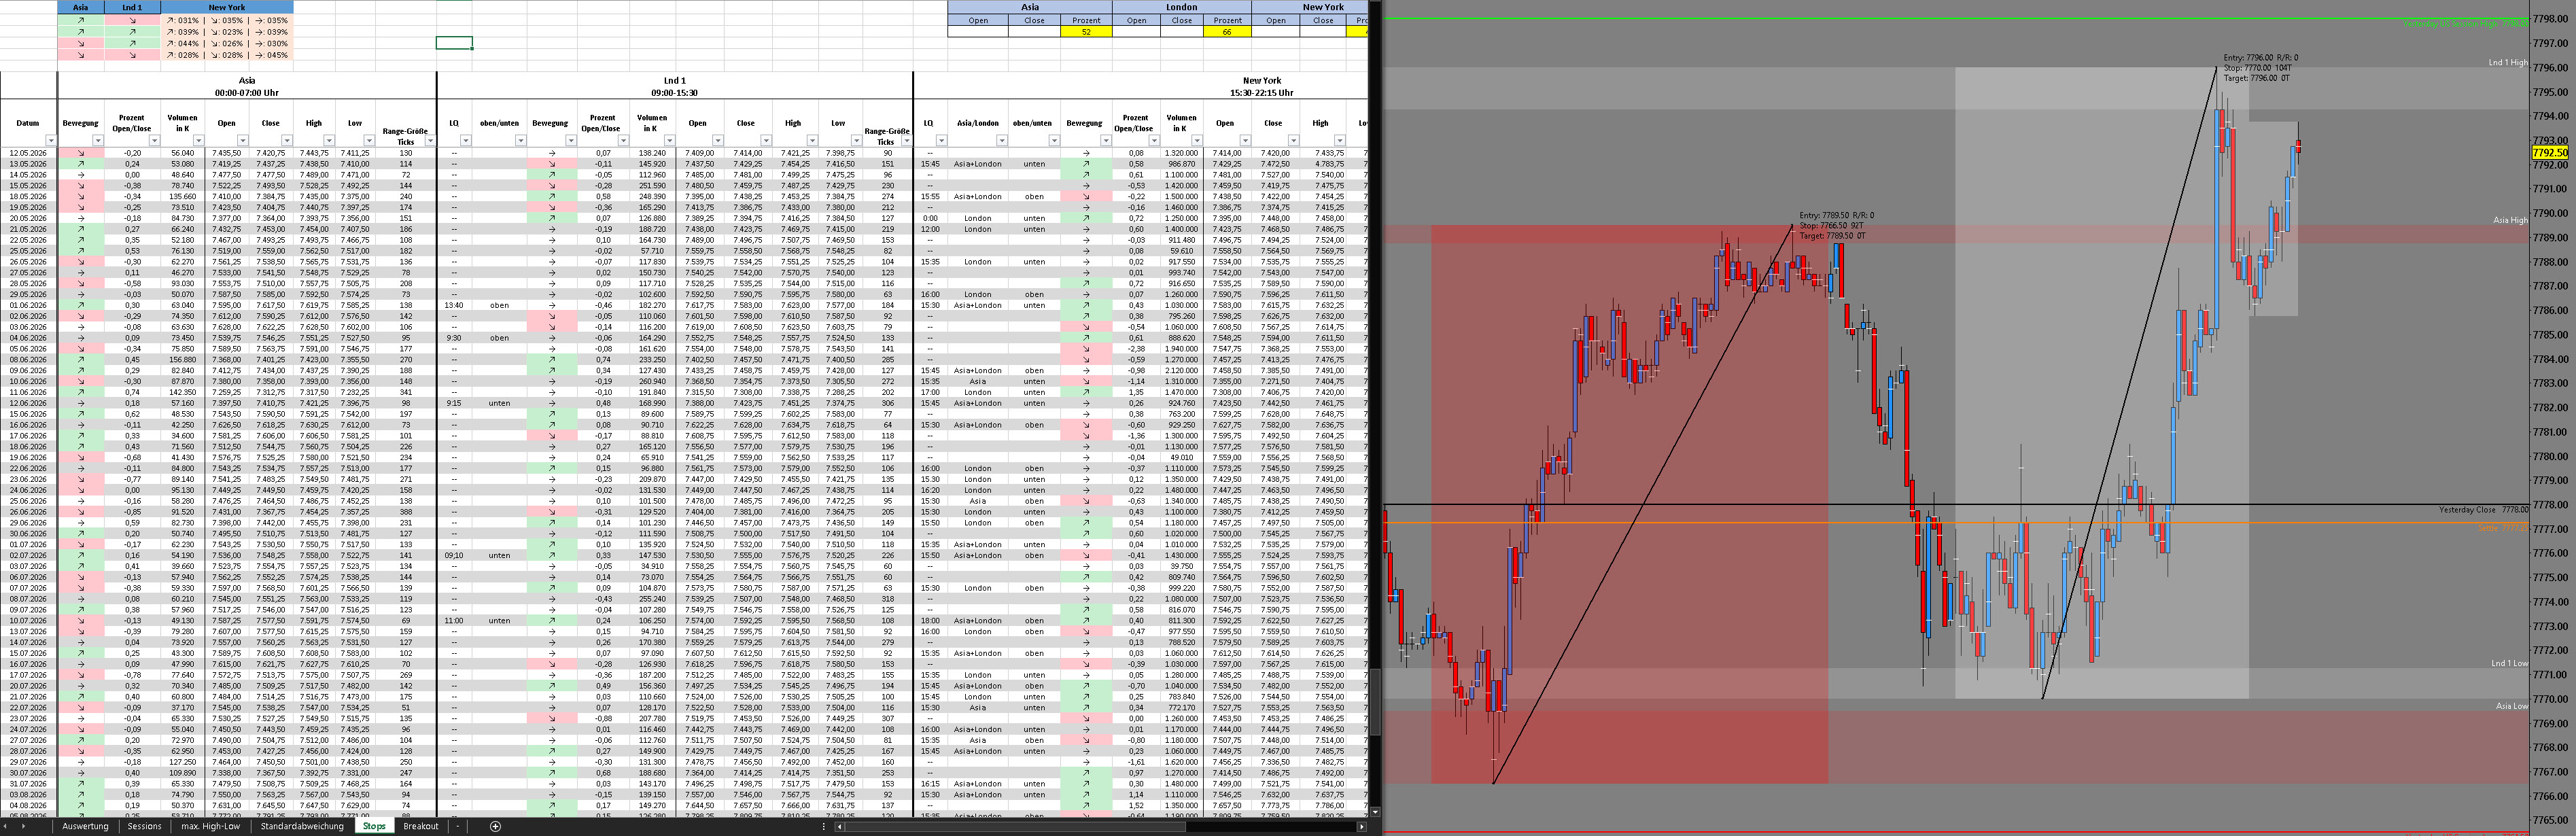Select the date cell 01.06.2026
Viewport: 2576px width, 836px height.
click(28, 305)
